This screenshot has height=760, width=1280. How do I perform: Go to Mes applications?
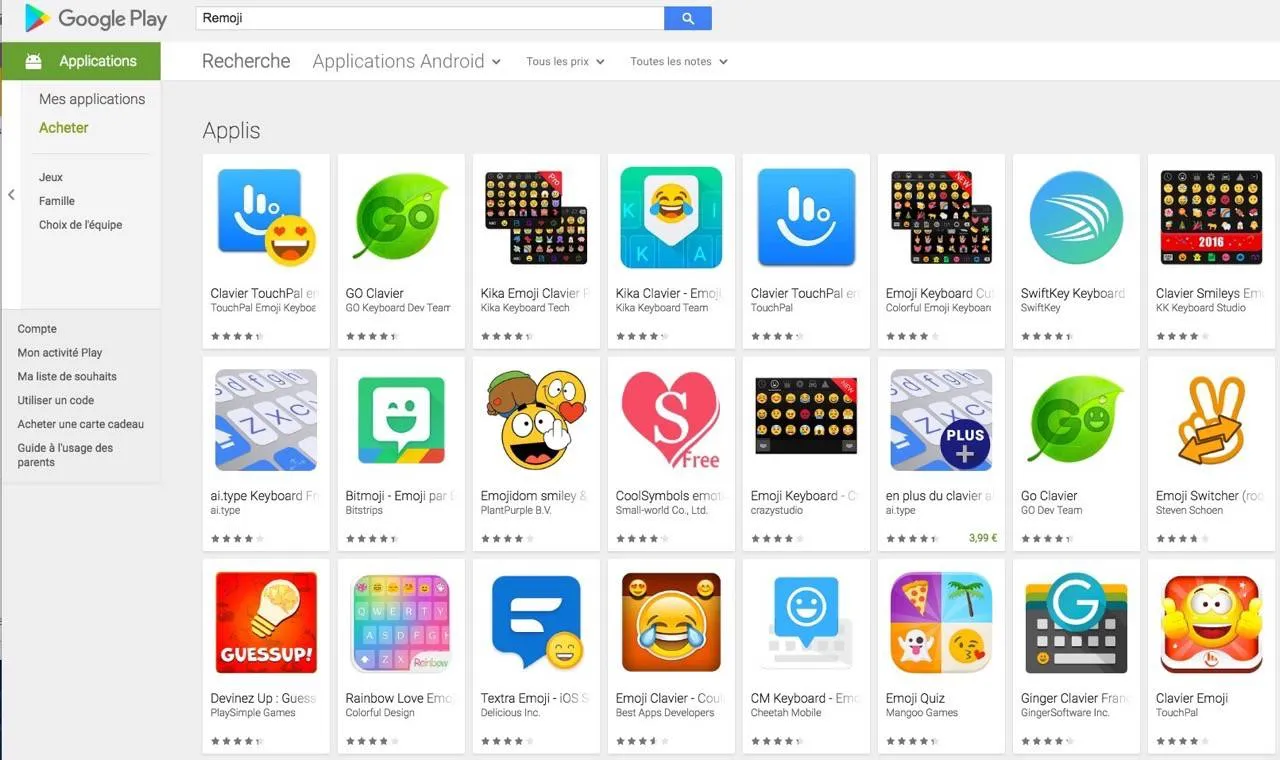pos(92,99)
